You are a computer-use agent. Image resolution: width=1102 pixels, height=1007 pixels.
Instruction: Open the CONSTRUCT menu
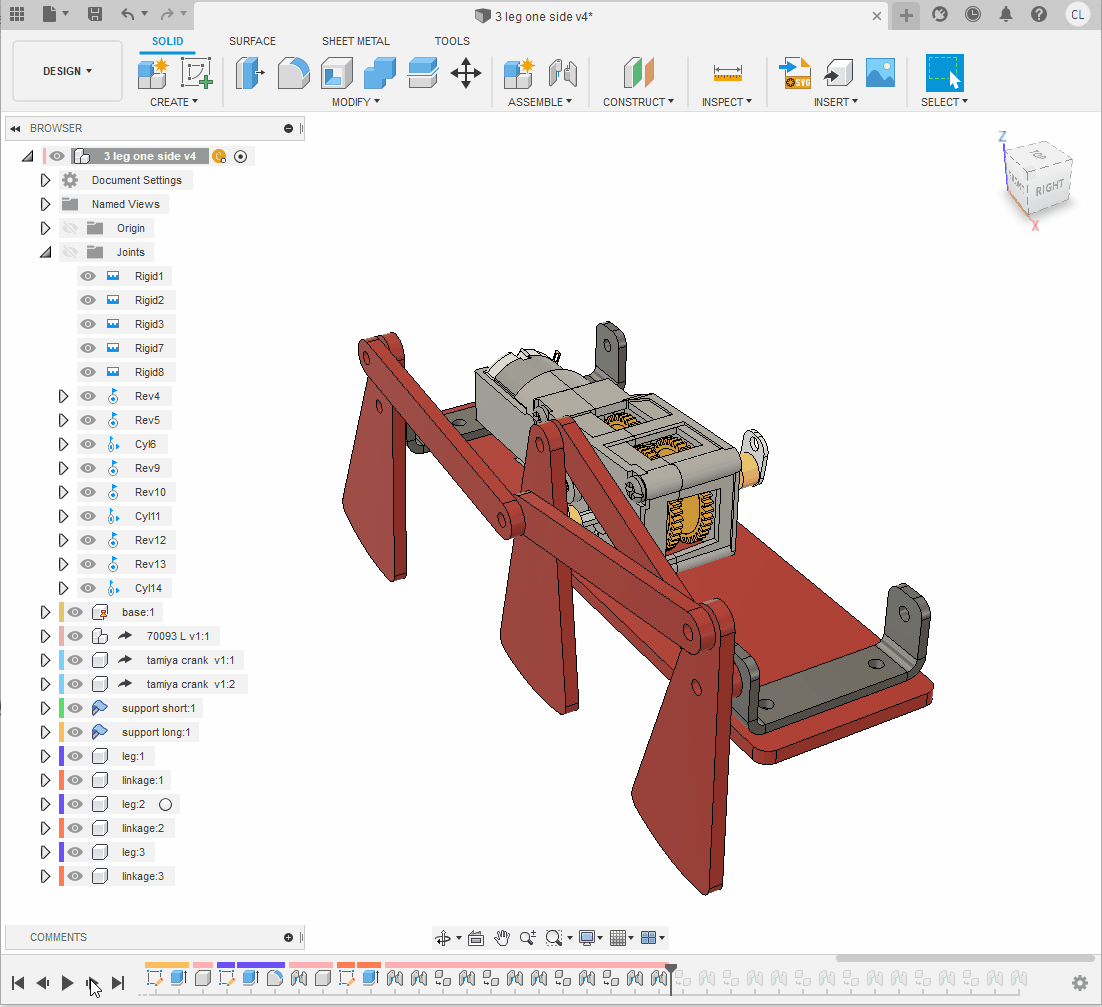point(638,102)
